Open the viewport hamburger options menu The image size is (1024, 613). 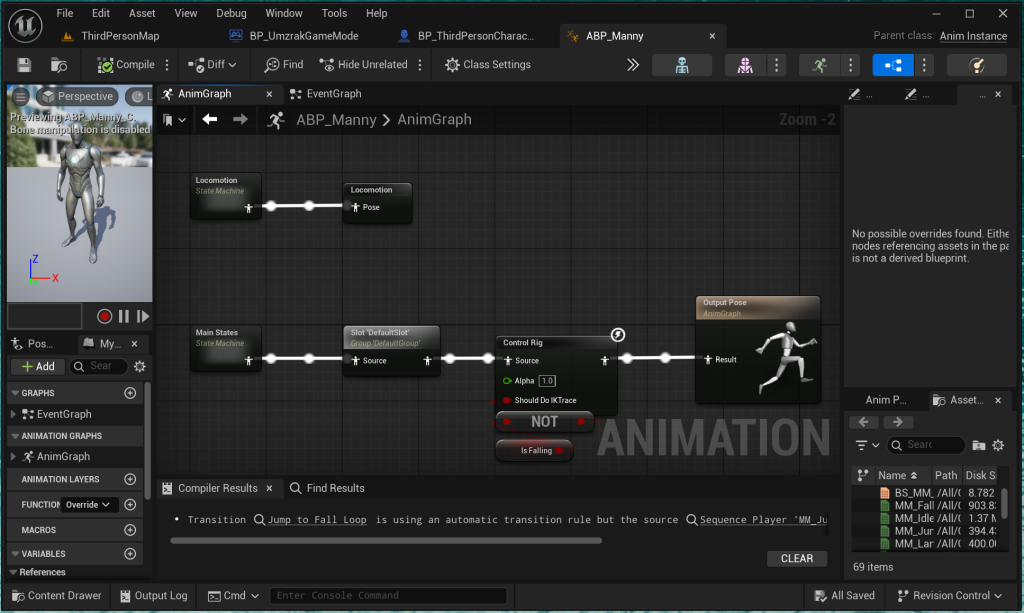(20, 97)
